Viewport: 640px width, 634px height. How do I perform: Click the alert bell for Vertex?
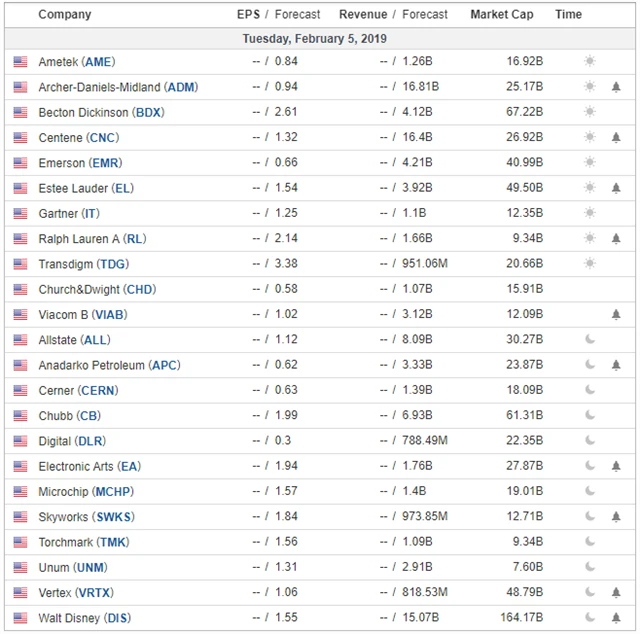[616, 592]
